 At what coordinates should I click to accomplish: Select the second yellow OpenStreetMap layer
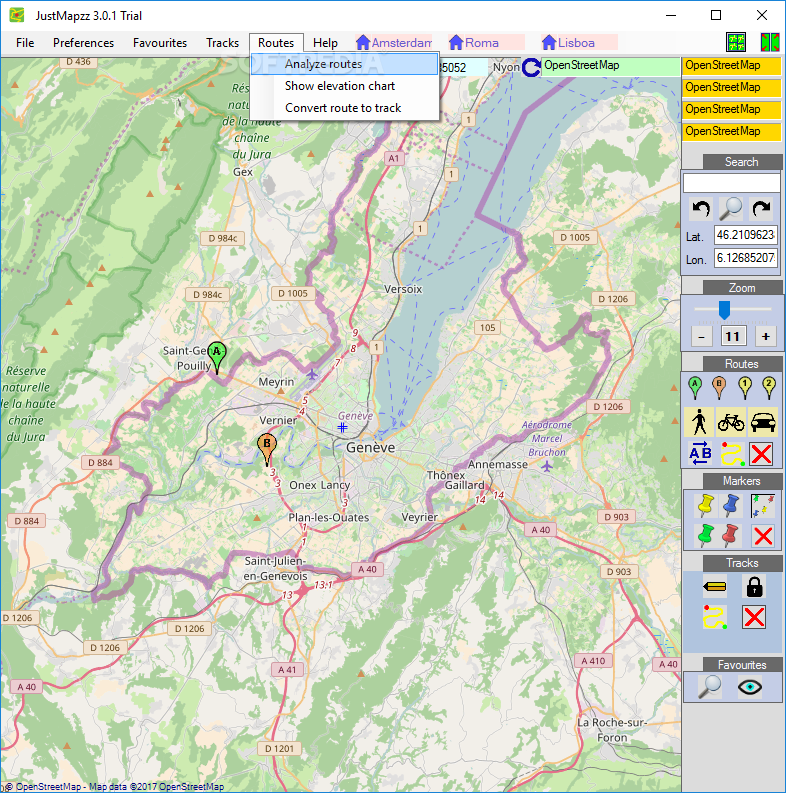pos(731,88)
